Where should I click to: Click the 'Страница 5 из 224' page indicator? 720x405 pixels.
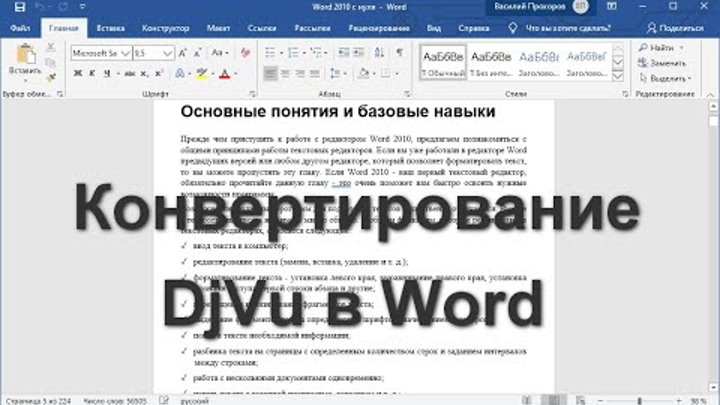pos(38,401)
